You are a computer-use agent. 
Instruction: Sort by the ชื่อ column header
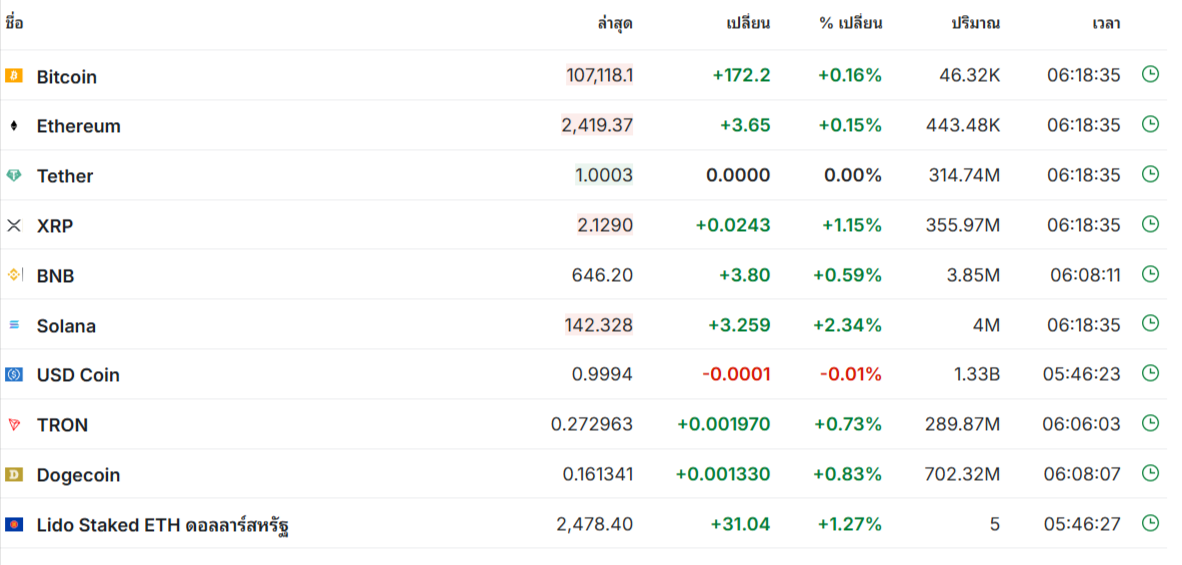tap(14, 23)
